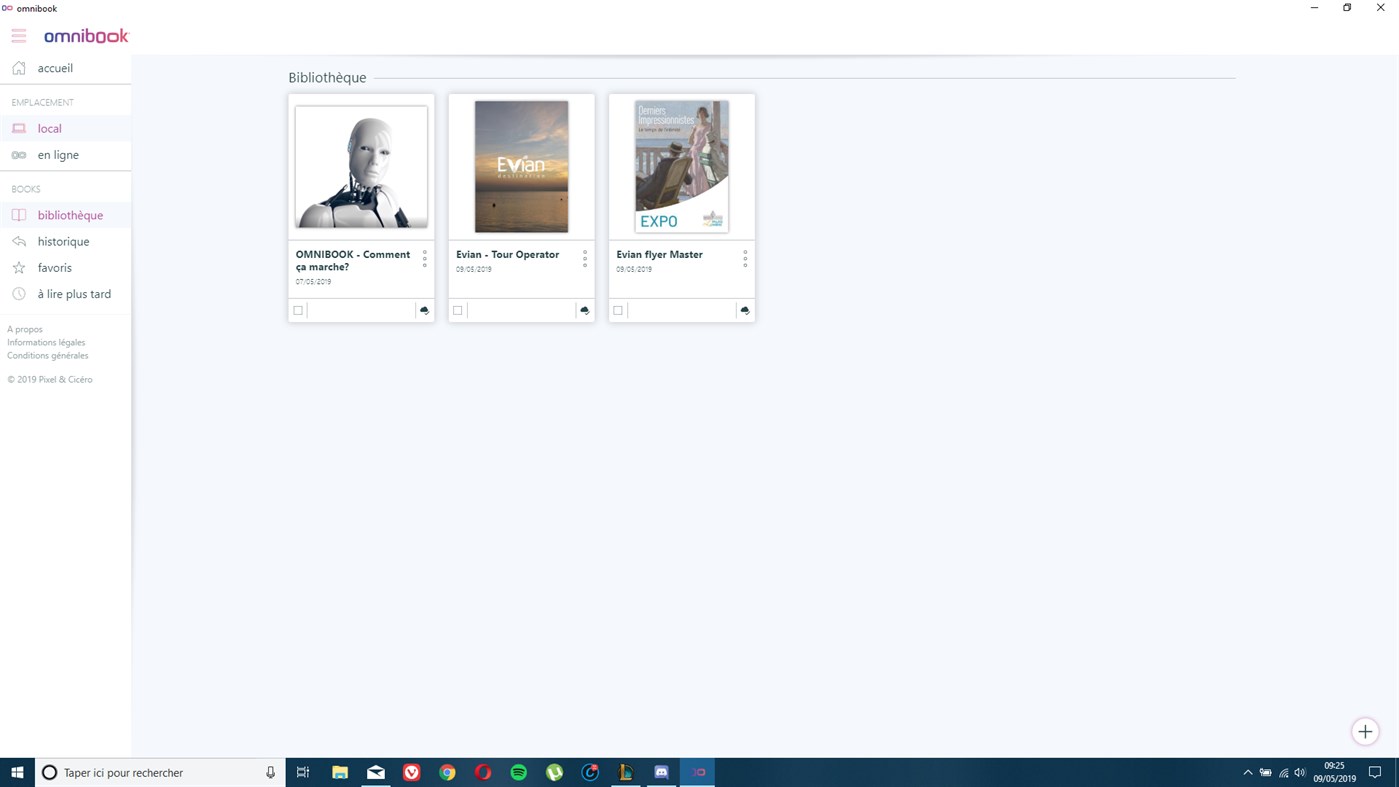Open the Windows Start menu
This screenshot has height=787, width=1399.
click(17, 772)
